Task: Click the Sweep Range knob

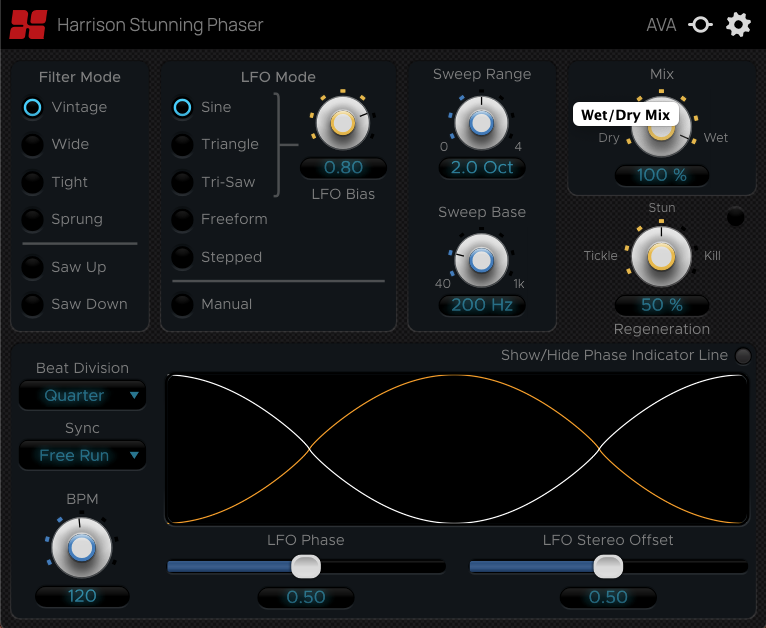Action: coord(481,123)
